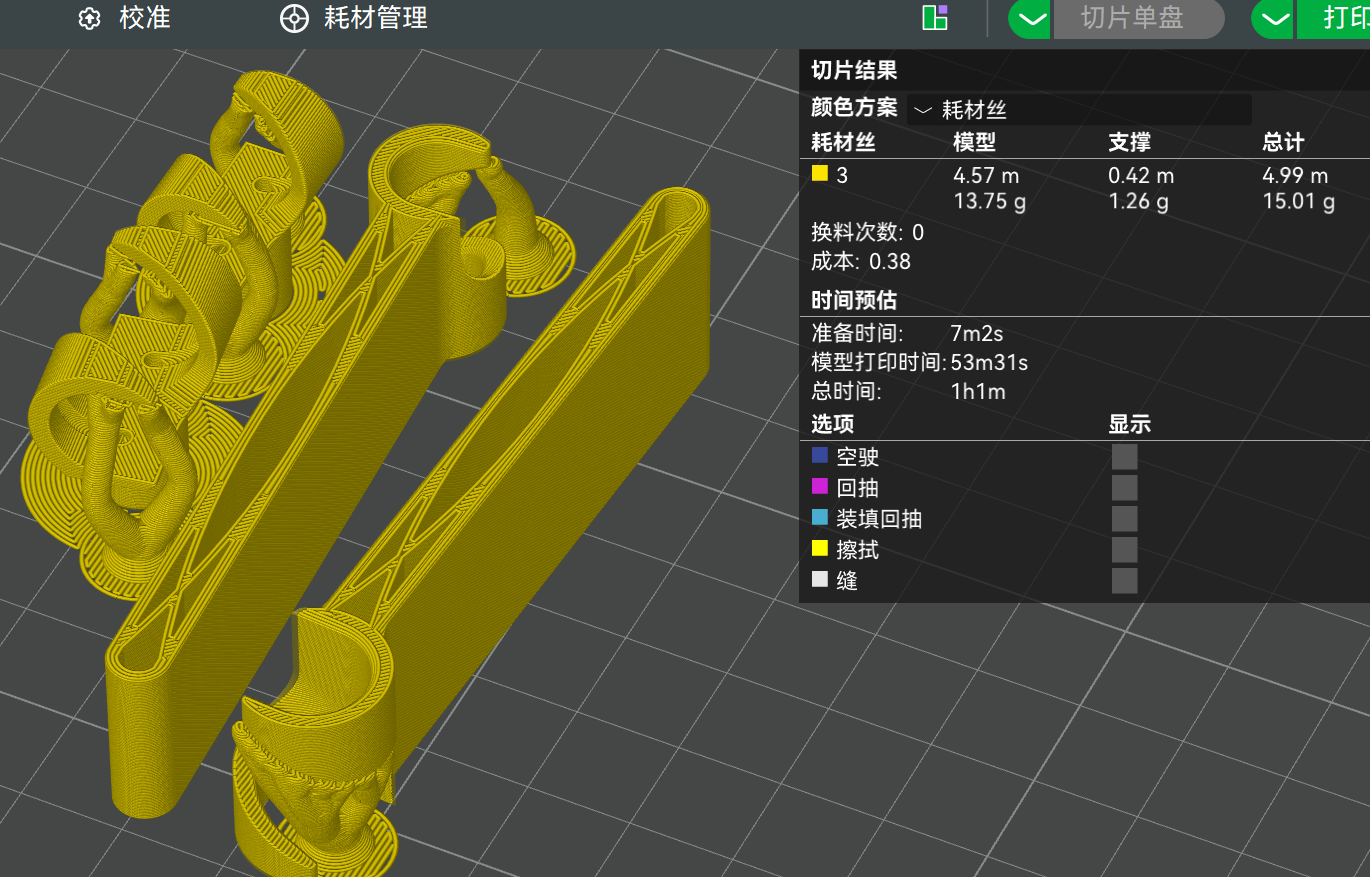Toggle display of 擦拭 wipe moves
Image resolution: width=1370 pixels, height=877 pixels.
[x=1125, y=550]
